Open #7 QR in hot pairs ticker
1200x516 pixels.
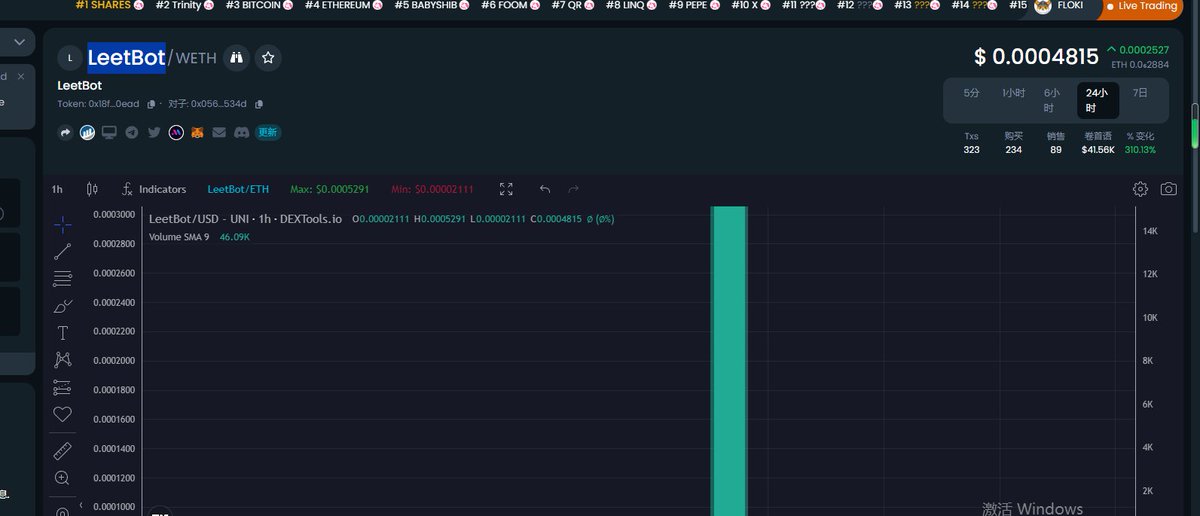point(573,5)
